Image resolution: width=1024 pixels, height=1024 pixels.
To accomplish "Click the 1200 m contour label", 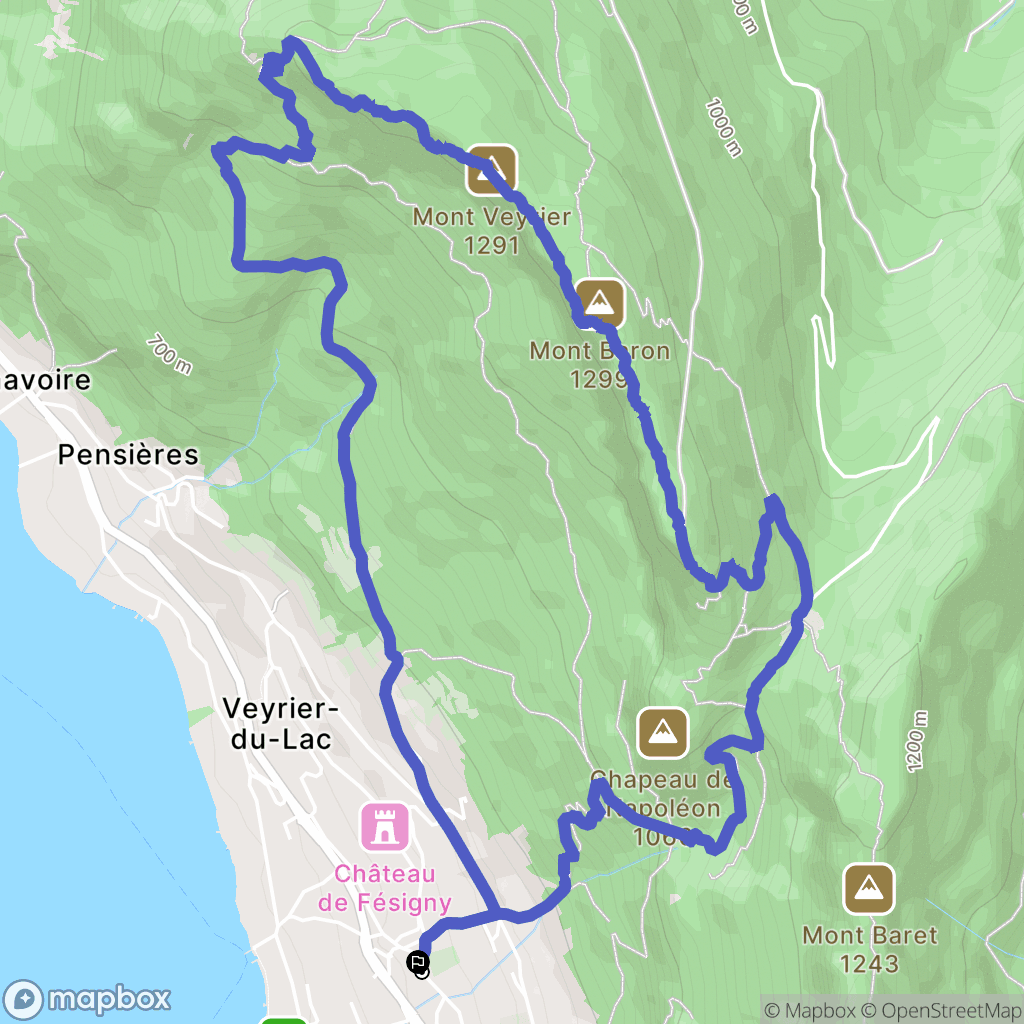I will [916, 741].
